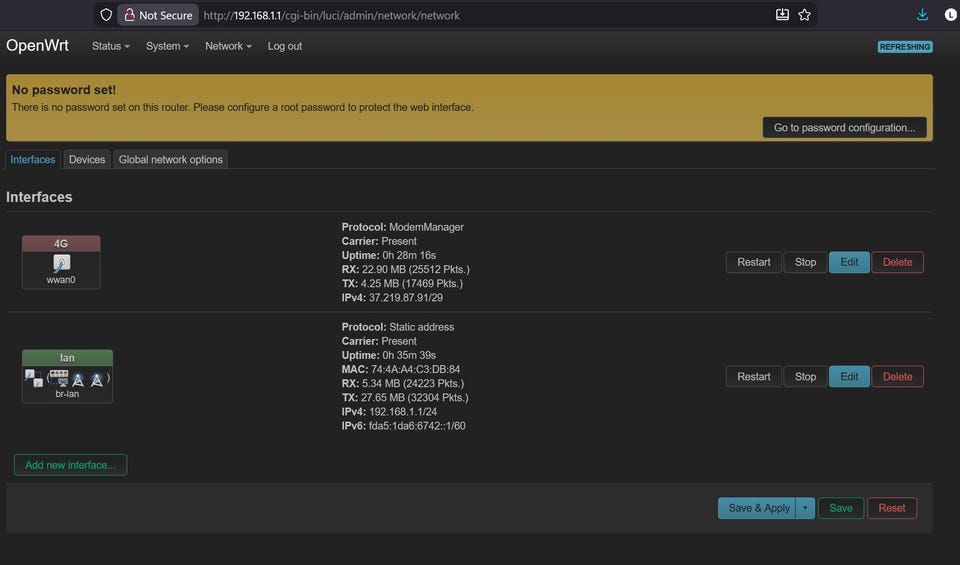Expand the Save & Apply arrow dropdown
The height and width of the screenshot is (565, 960).
(806, 508)
